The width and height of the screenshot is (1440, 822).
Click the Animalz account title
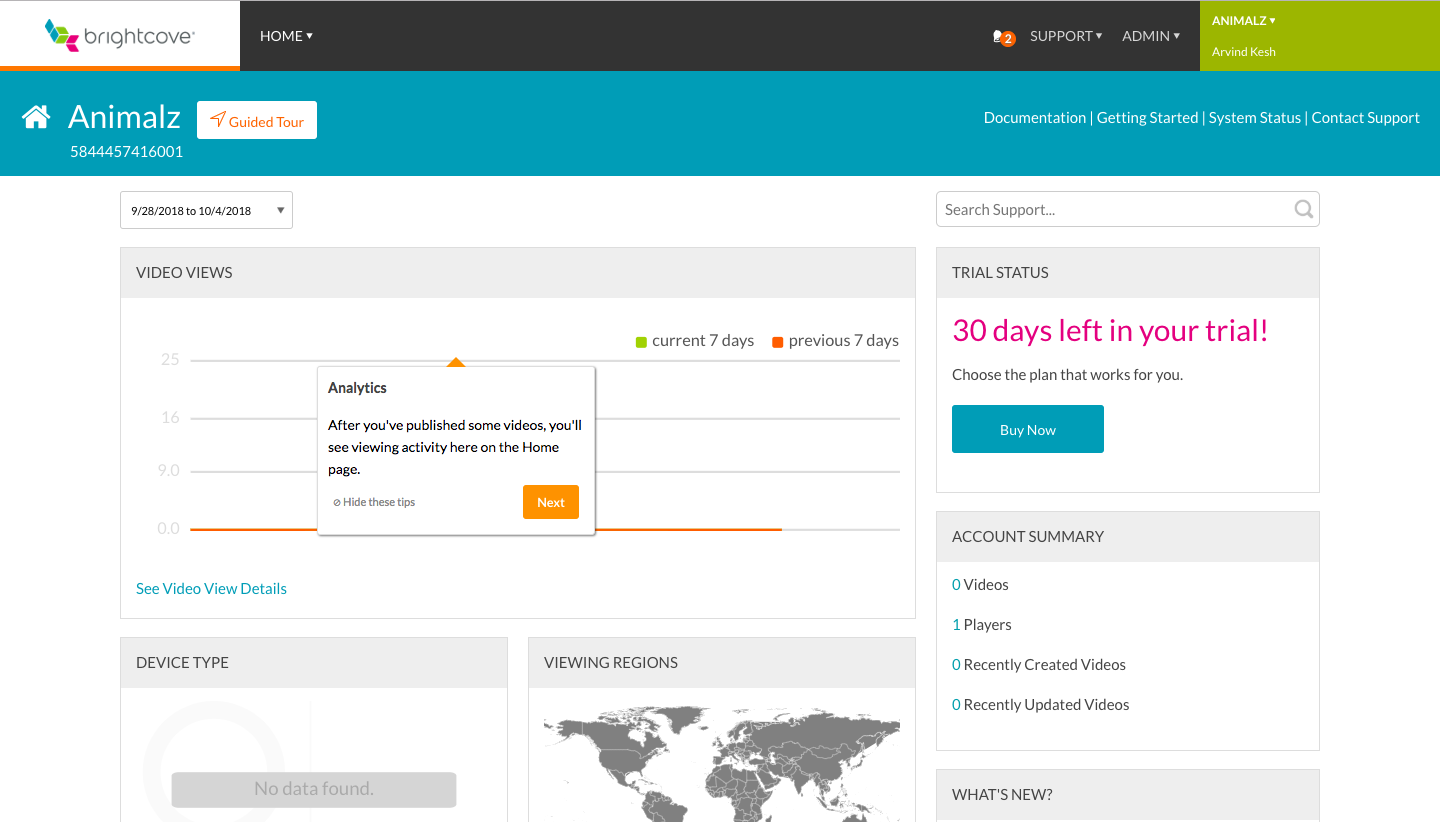(x=124, y=117)
